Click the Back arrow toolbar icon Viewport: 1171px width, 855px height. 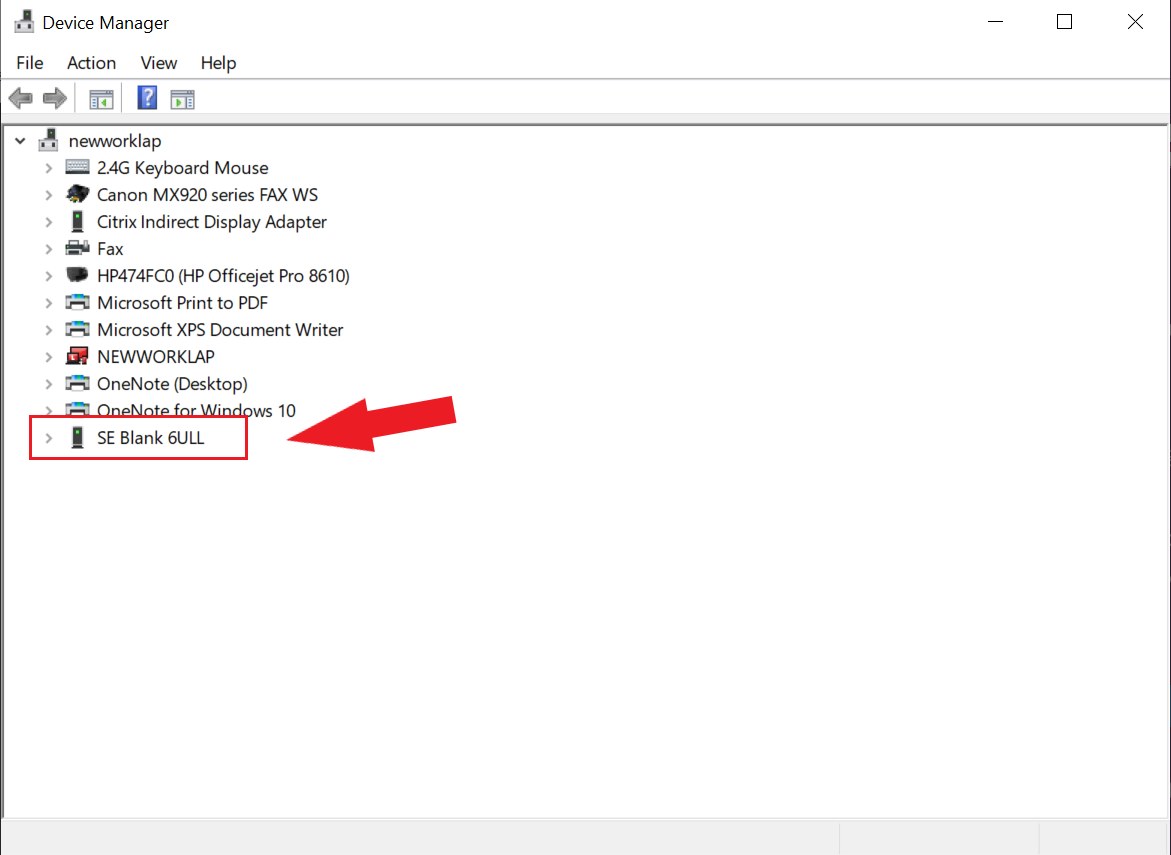[x=20, y=98]
